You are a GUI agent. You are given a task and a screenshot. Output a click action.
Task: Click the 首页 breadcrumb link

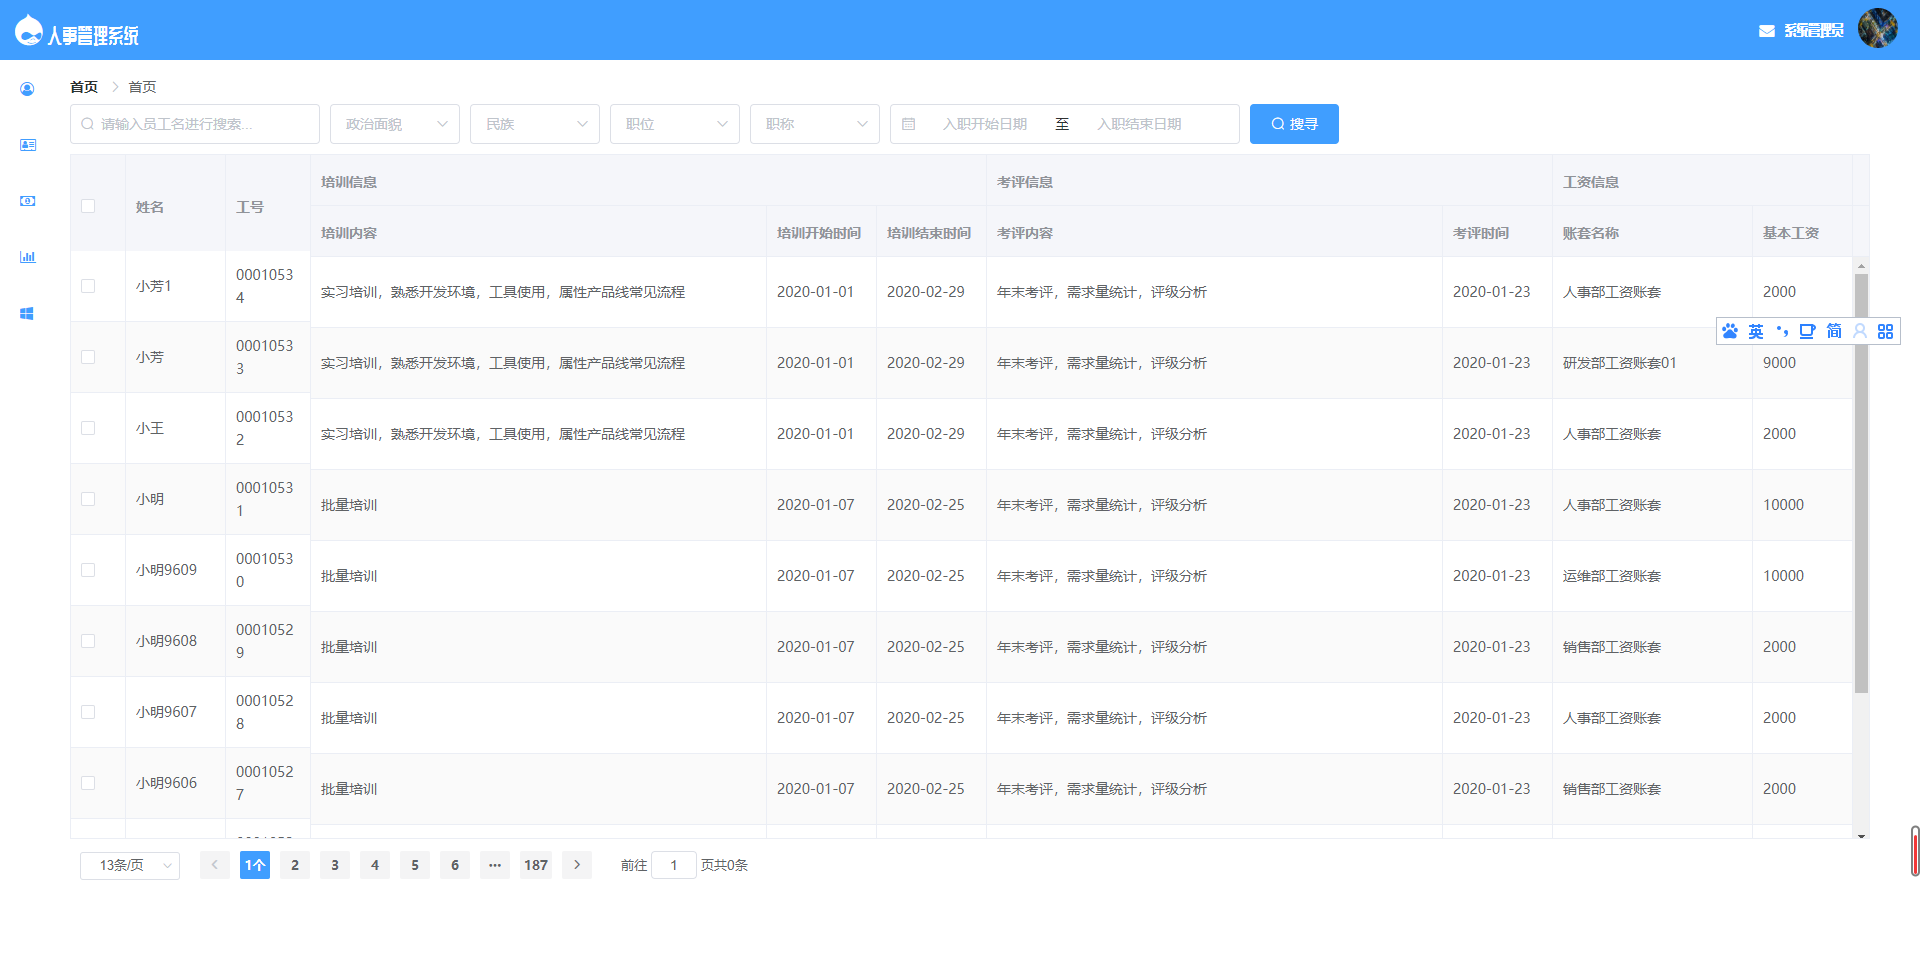(x=84, y=87)
